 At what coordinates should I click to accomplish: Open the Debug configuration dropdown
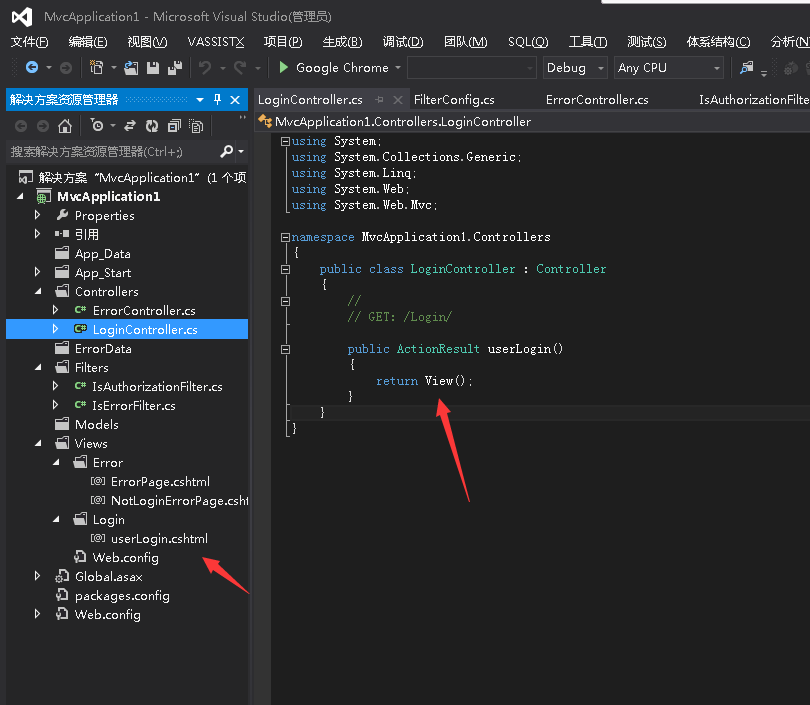[x=600, y=68]
